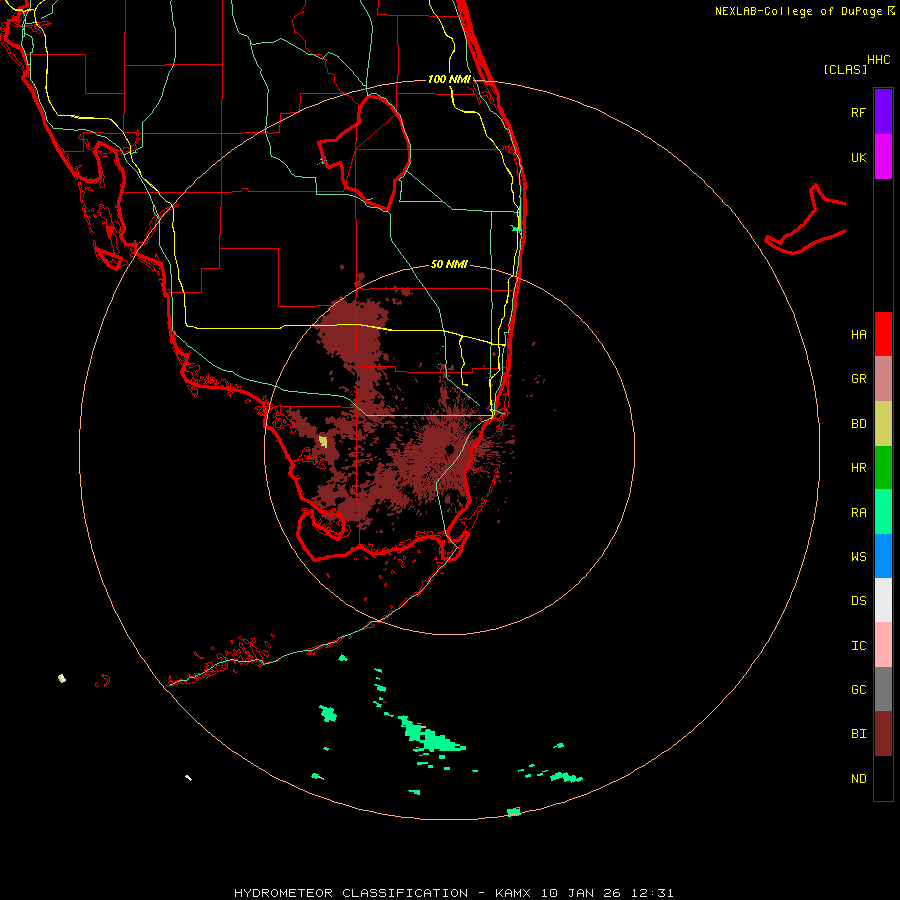Screen dimensions: 900x900
Task: Click the '10 JAN 26' date text
Action: 581,893
